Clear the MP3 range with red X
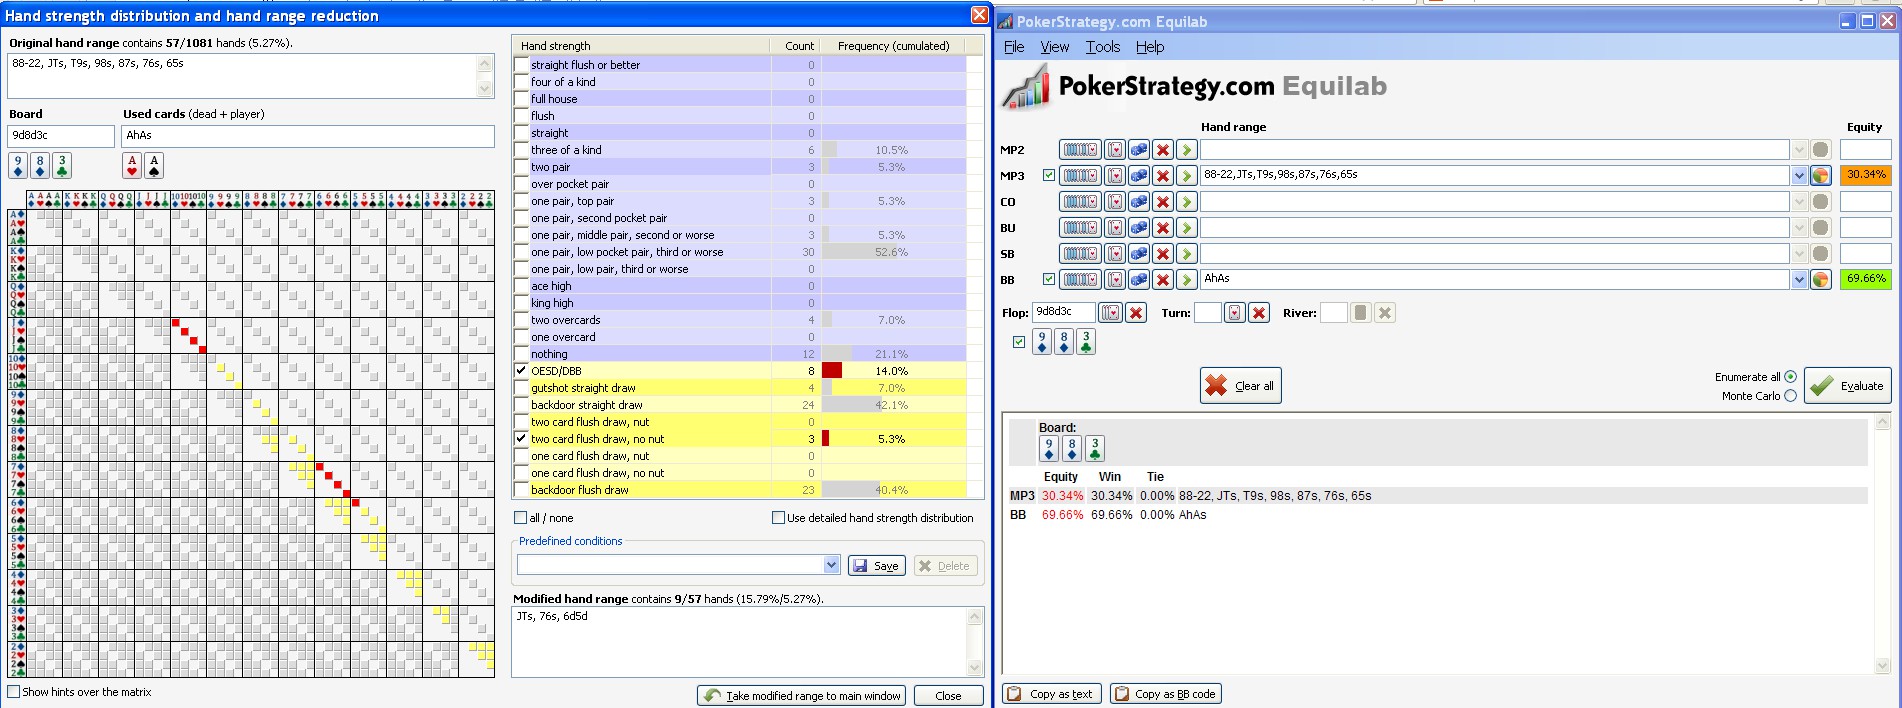Image resolution: width=1902 pixels, height=708 pixels. click(1162, 176)
